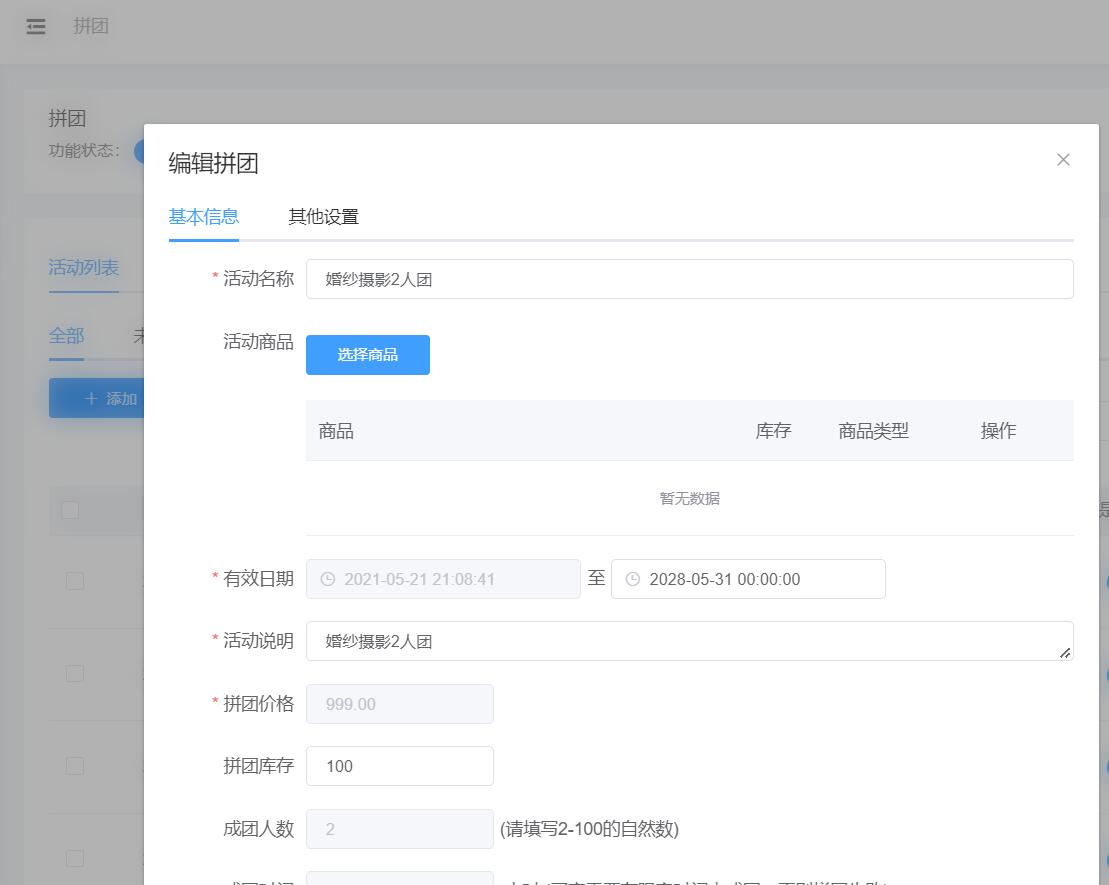Select the 基本信息 tab
This screenshot has height=885, width=1109.
pos(203,217)
